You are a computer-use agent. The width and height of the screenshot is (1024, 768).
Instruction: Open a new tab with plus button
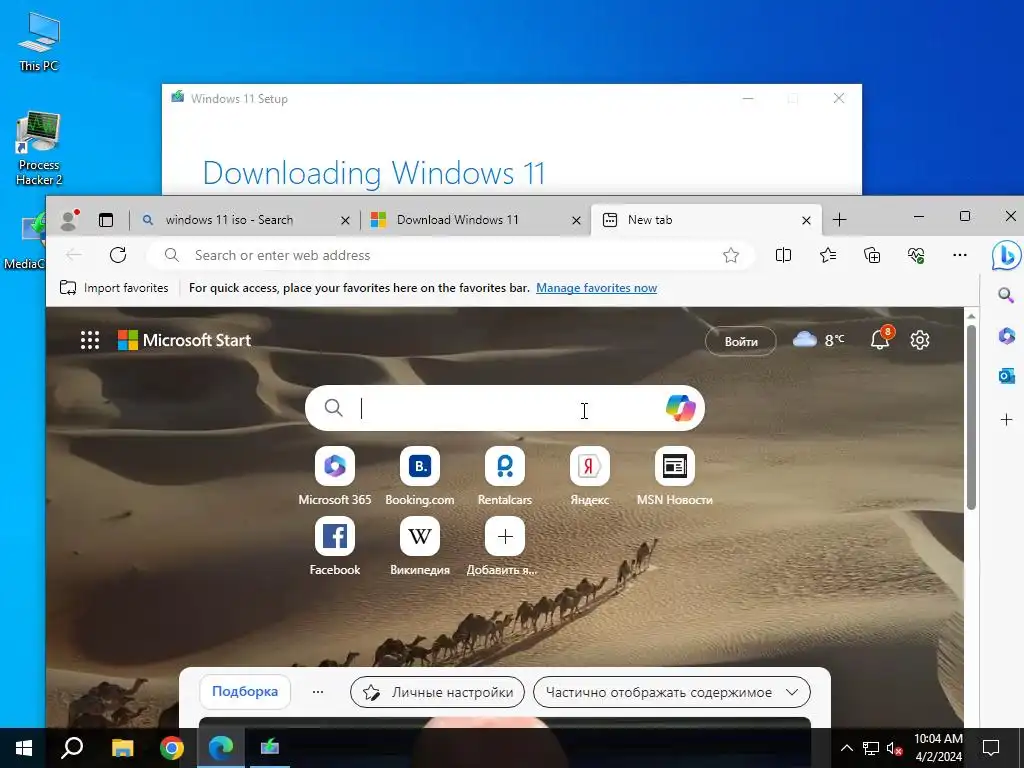click(840, 220)
